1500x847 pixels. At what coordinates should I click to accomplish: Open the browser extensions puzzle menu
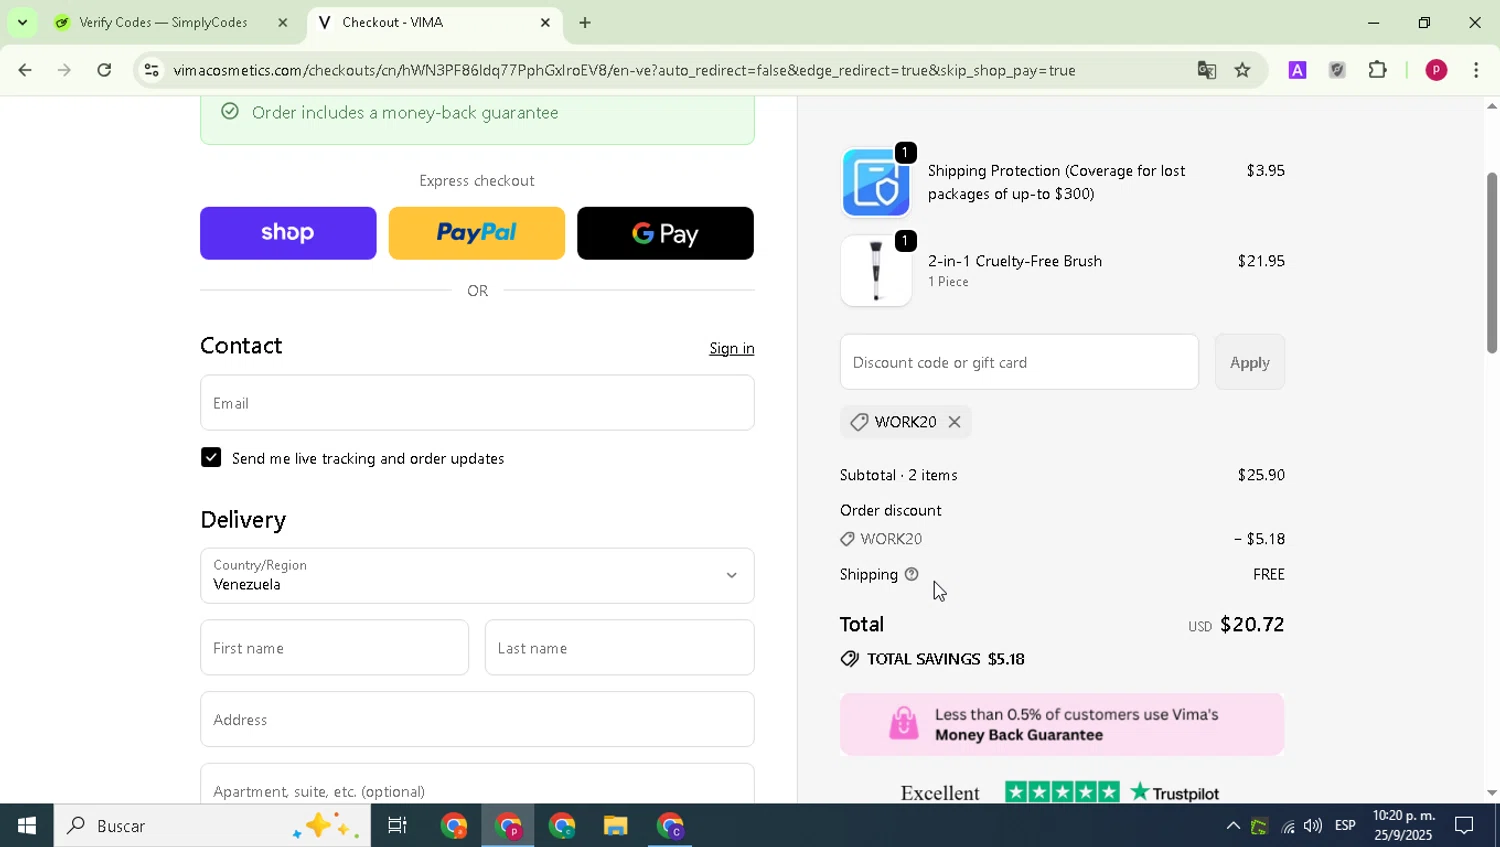coord(1378,70)
